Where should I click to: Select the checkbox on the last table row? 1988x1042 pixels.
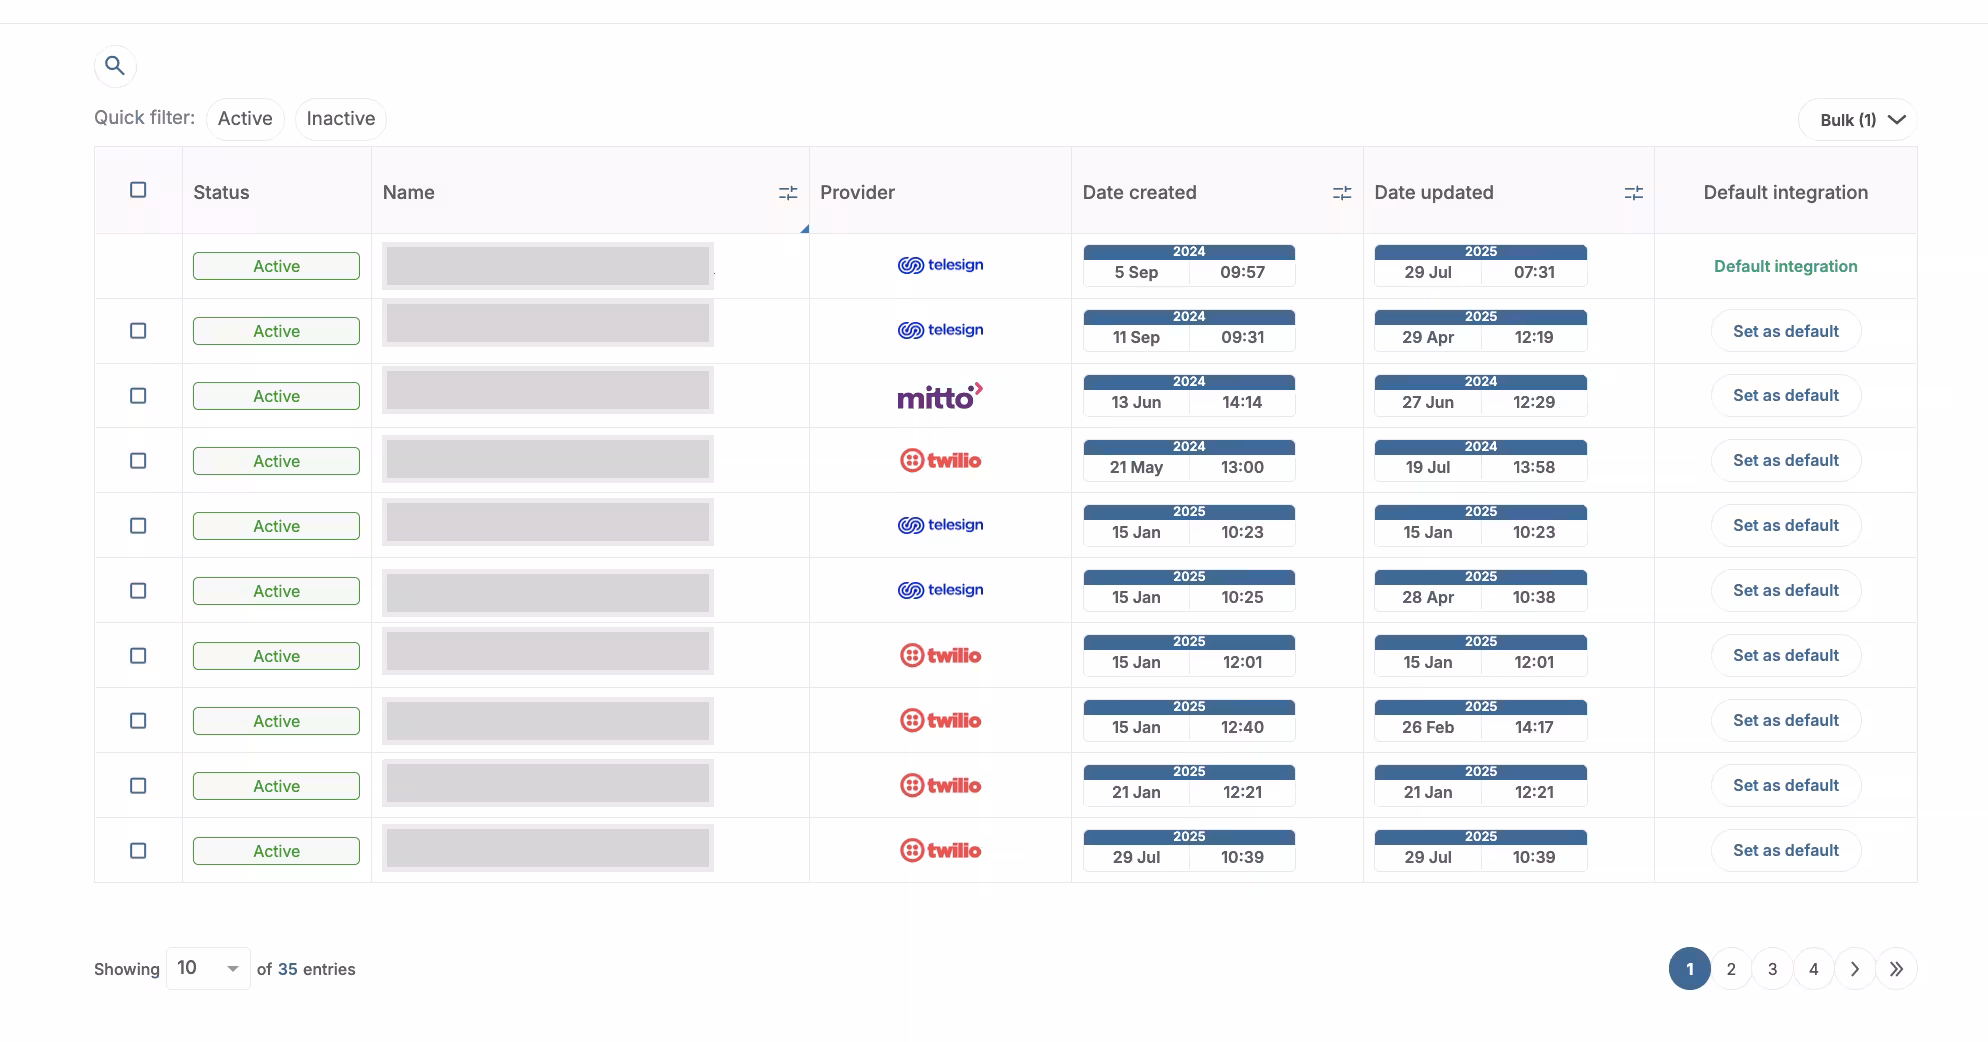[x=138, y=850]
